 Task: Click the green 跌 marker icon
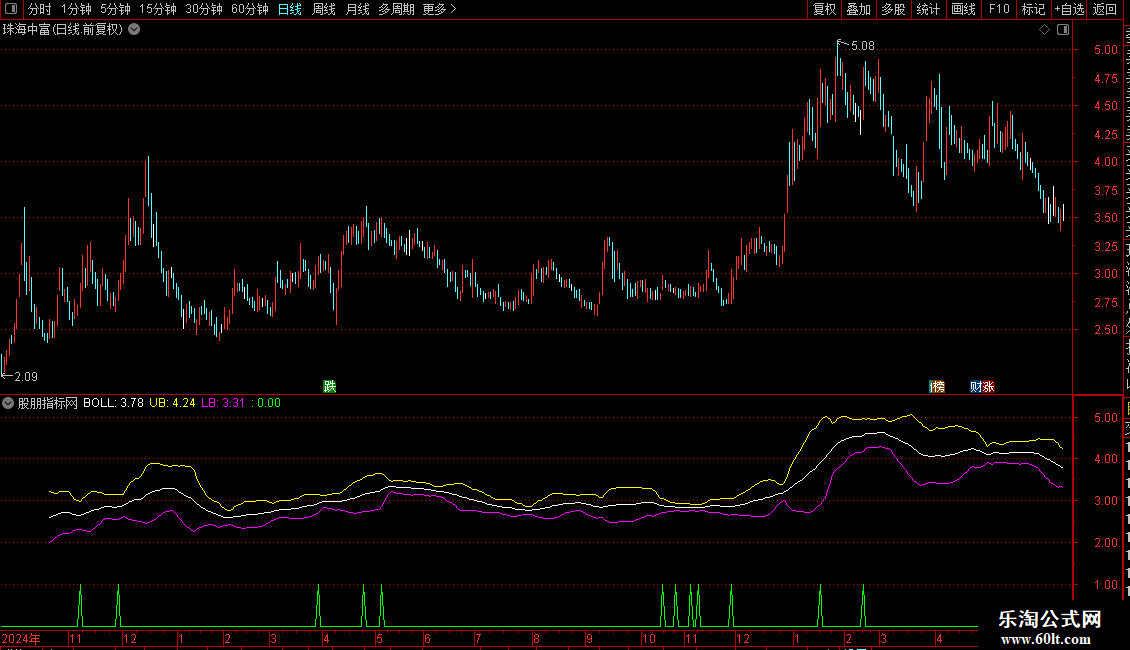(330, 386)
